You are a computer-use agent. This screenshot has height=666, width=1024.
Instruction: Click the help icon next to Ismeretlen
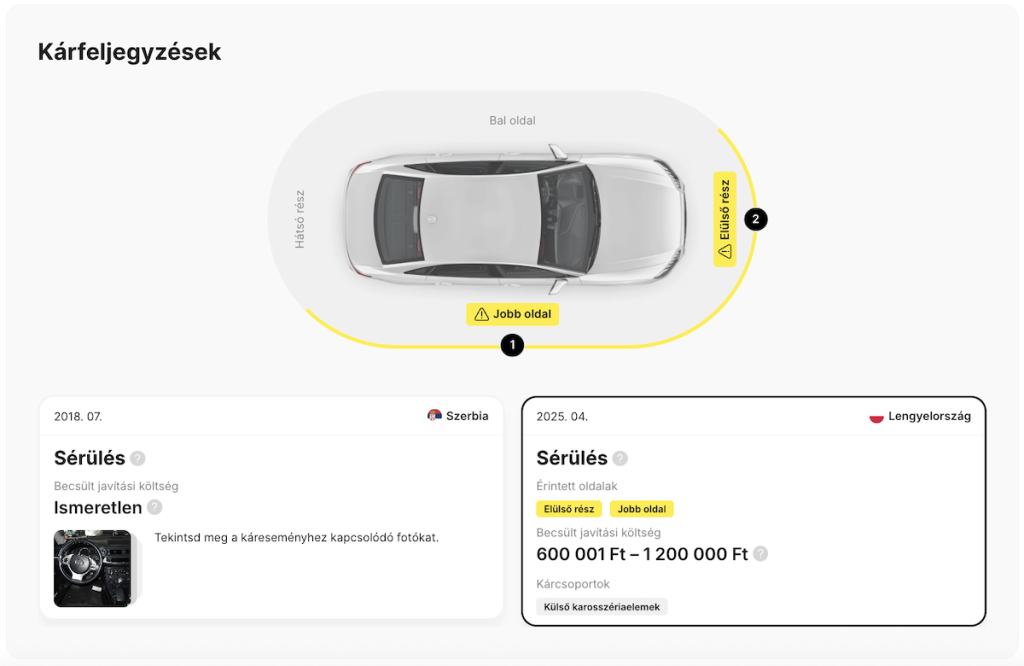click(156, 508)
